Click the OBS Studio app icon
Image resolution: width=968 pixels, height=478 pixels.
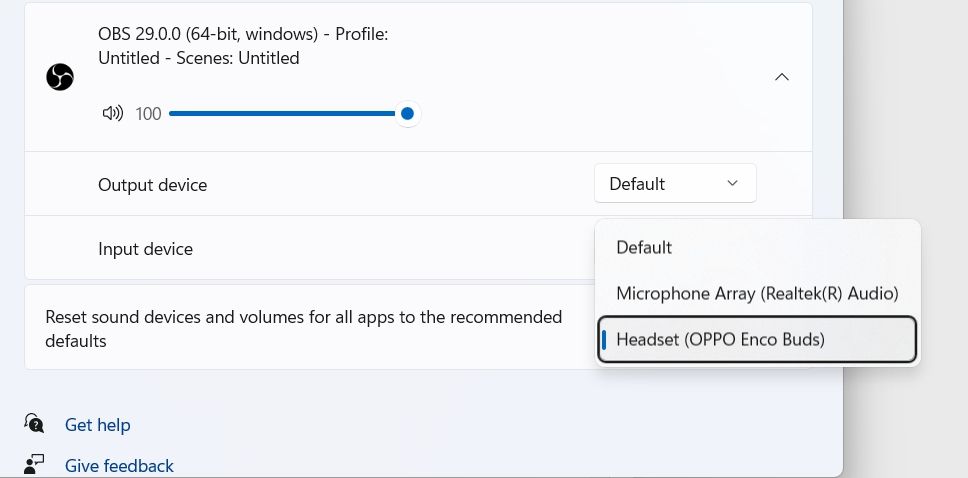point(60,77)
